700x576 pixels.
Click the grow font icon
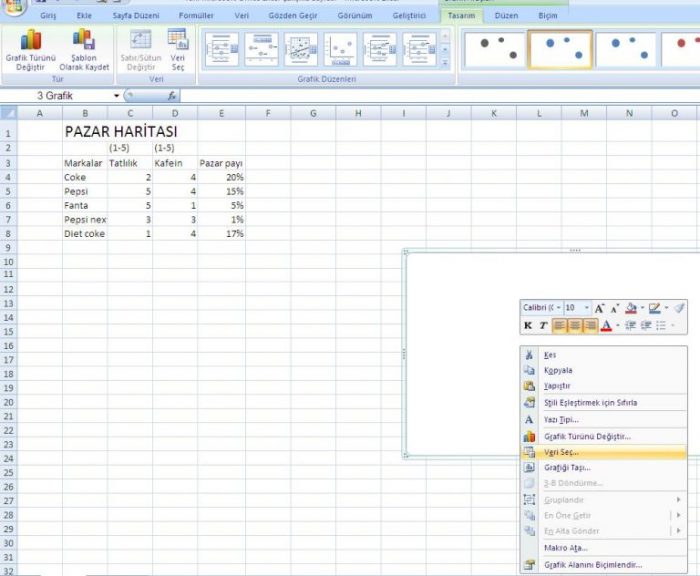pyautogui.click(x=599, y=308)
